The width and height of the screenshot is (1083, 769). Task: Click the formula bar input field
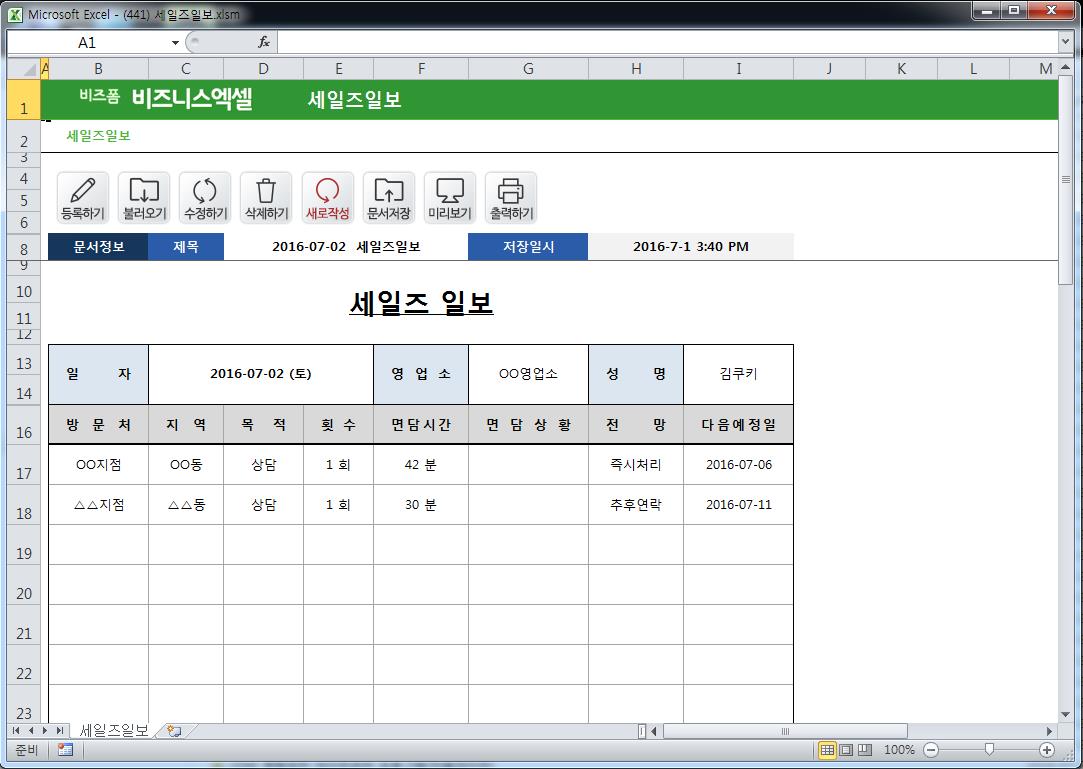point(660,42)
